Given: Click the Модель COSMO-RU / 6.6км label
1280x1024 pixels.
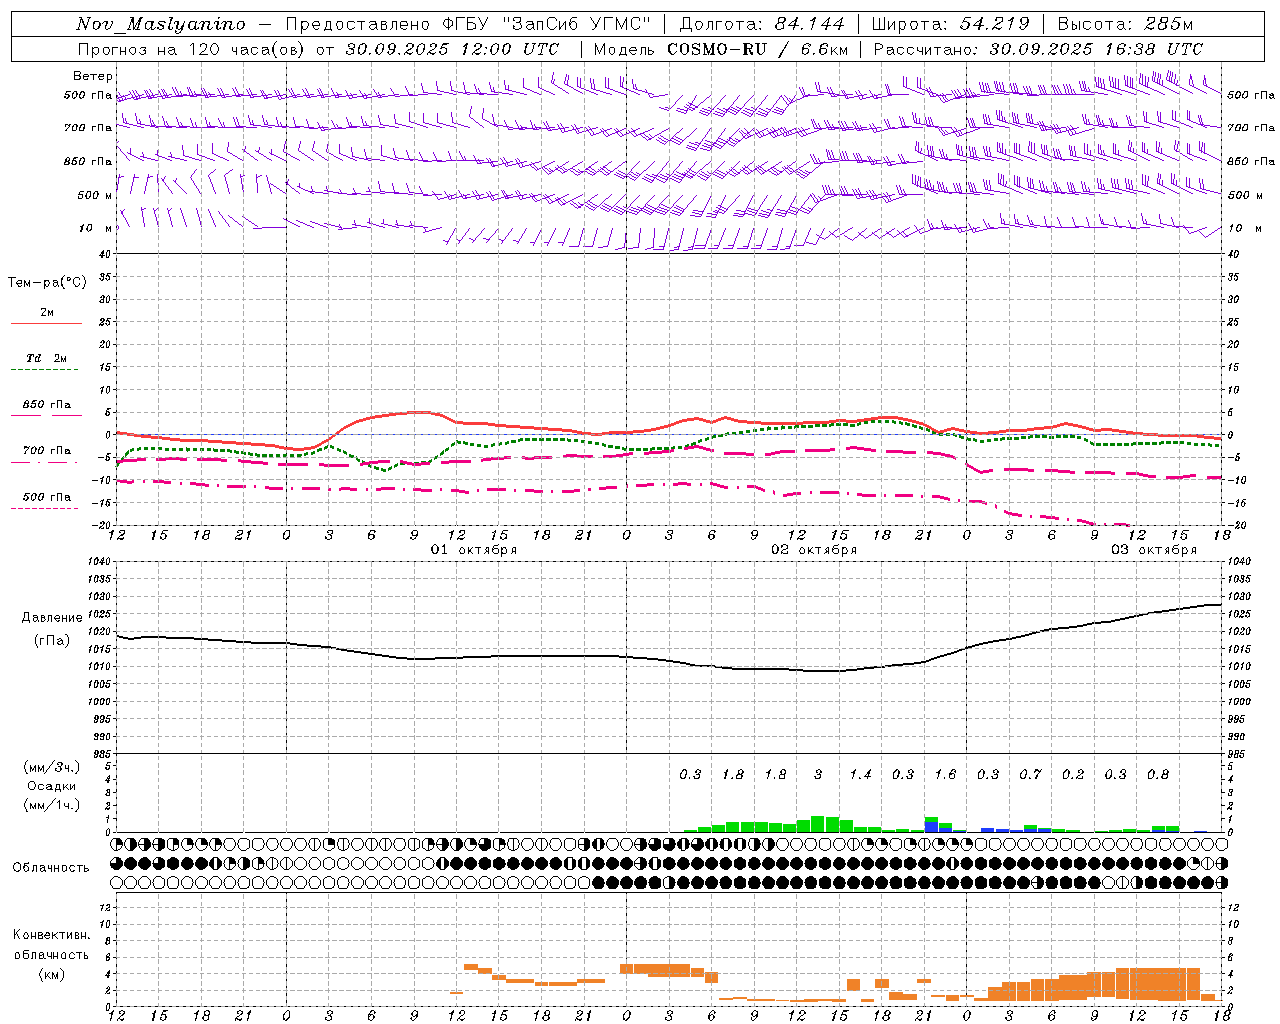Looking at the screenshot, I should click(x=721, y=49).
